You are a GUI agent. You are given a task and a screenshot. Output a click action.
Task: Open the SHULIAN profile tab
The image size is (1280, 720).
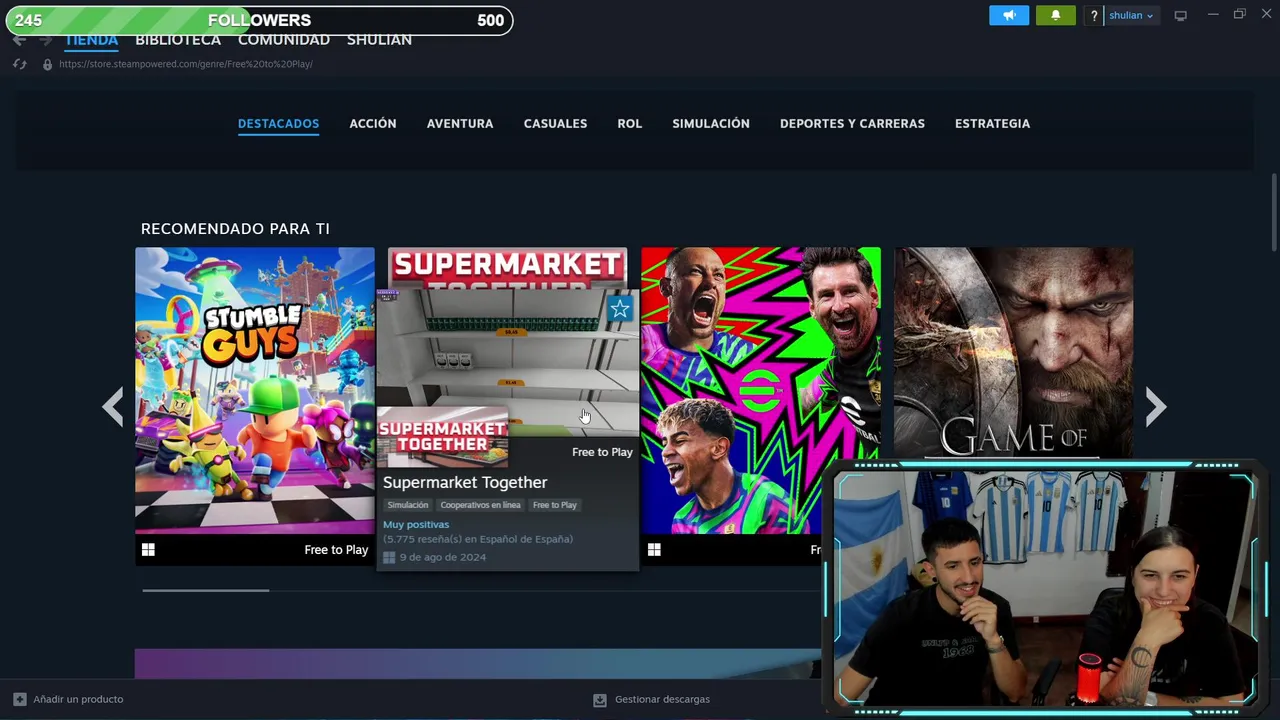coord(379,40)
